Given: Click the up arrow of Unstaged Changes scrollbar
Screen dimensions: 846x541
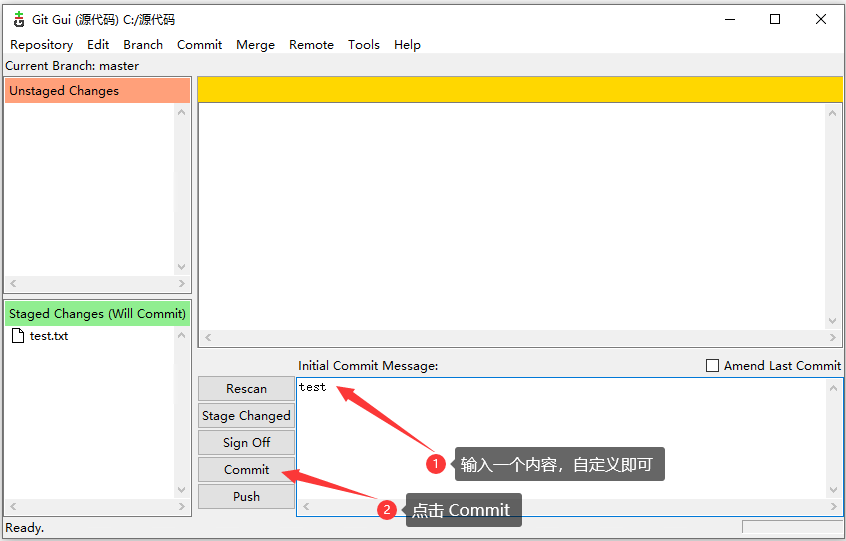Looking at the screenshot, I should click(182, 112).
